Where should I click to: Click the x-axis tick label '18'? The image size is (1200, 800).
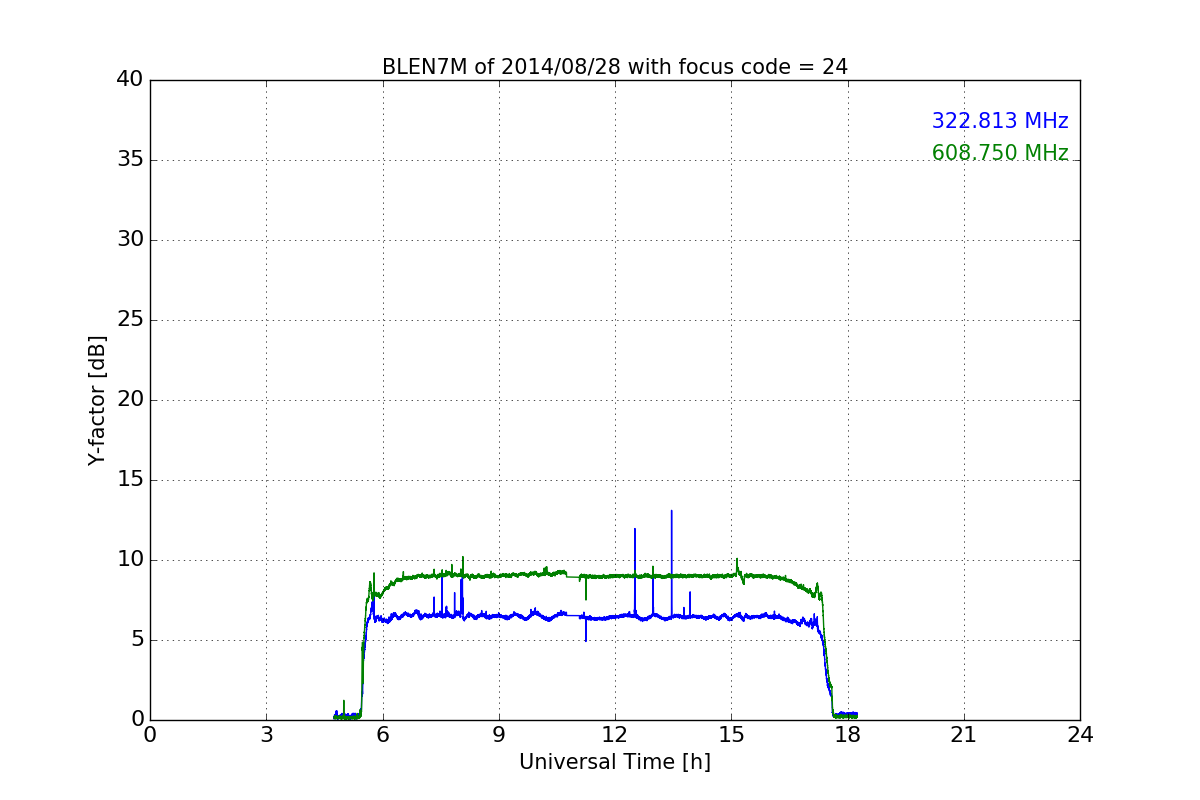click(848, 735)
